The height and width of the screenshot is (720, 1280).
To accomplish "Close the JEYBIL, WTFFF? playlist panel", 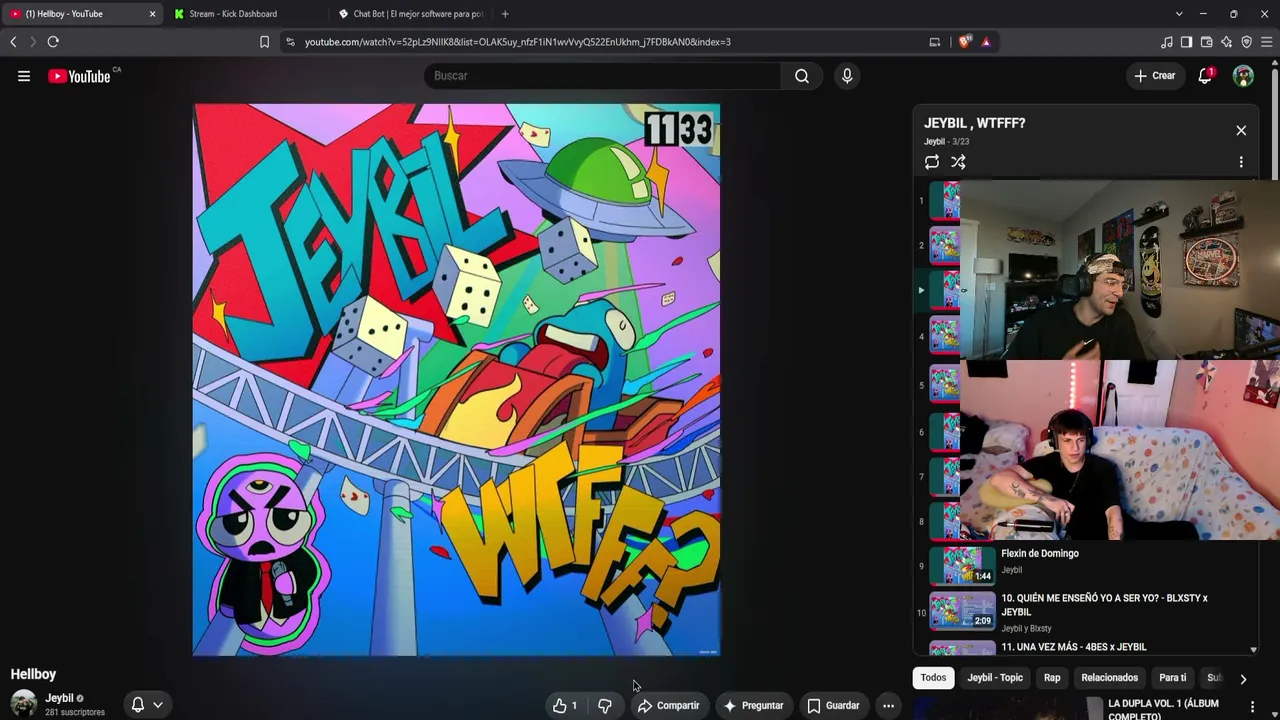I will point(1241,130).
